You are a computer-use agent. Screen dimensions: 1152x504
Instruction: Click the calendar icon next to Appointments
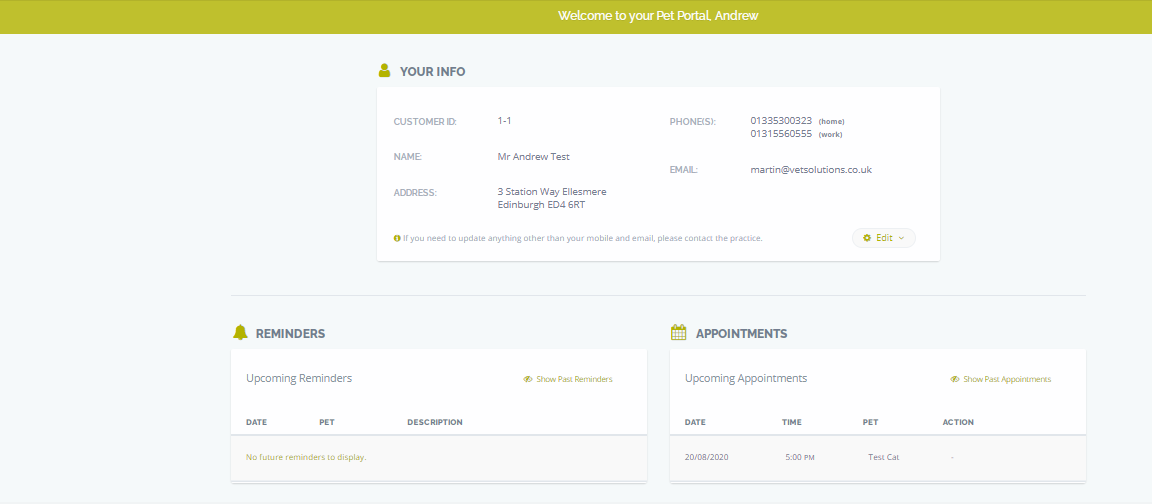[679, 333]
